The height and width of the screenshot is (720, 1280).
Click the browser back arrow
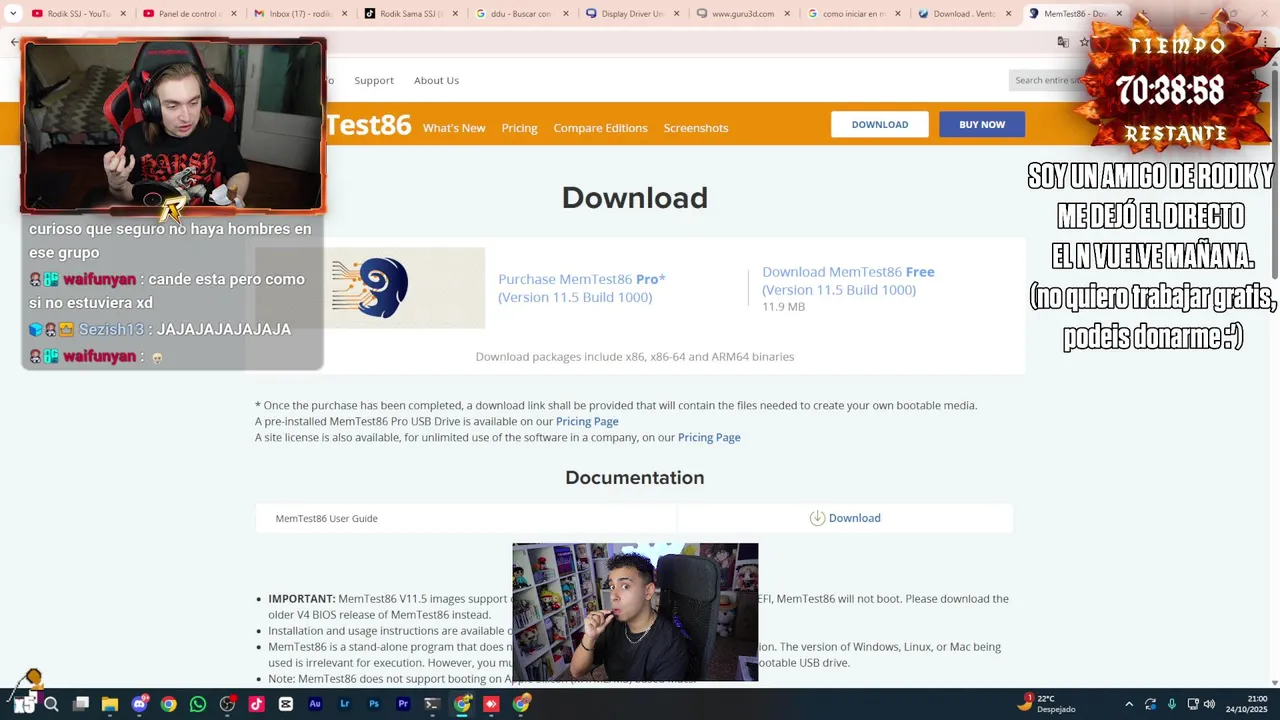(14, 42)
